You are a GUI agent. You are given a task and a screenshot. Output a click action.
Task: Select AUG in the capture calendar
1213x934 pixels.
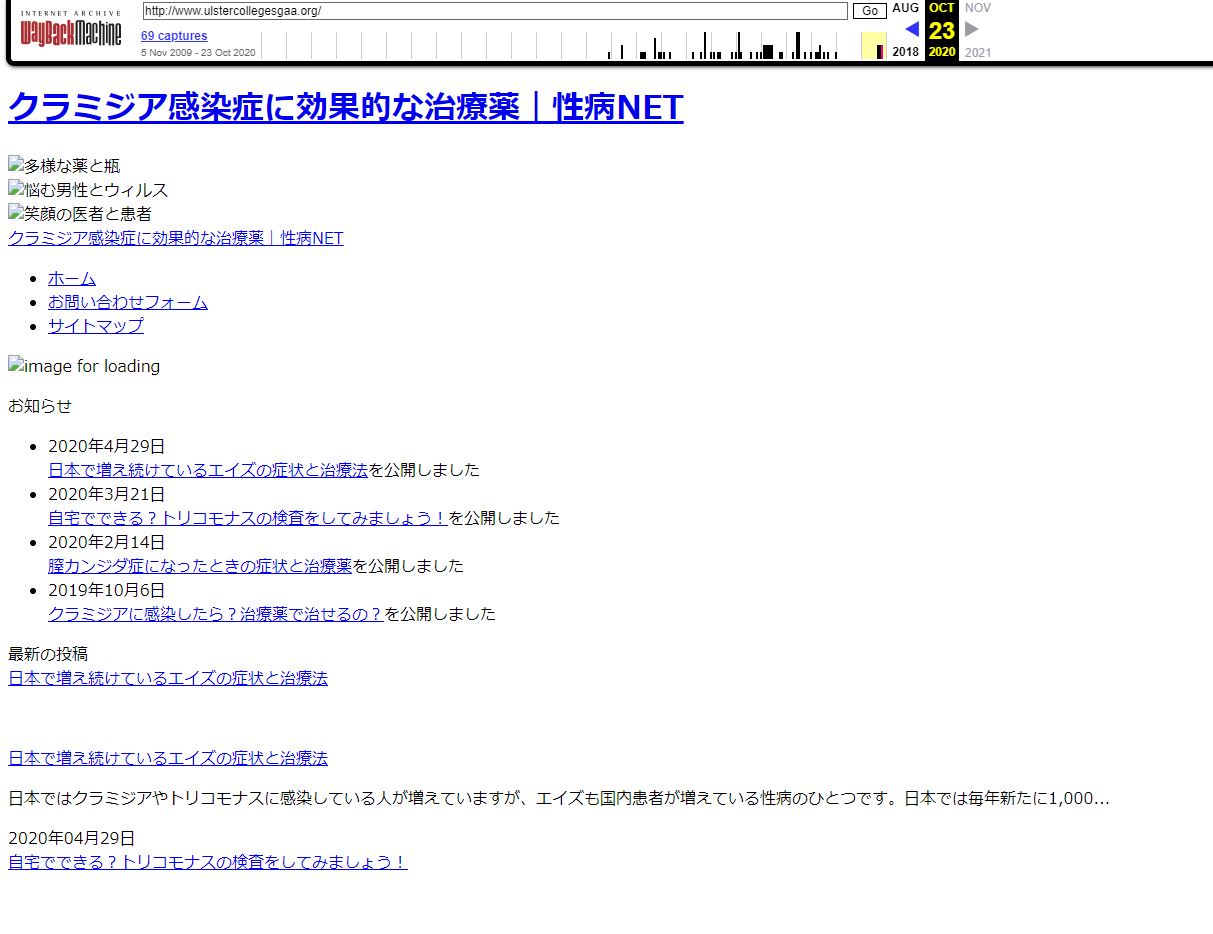(x=905, y=8)
